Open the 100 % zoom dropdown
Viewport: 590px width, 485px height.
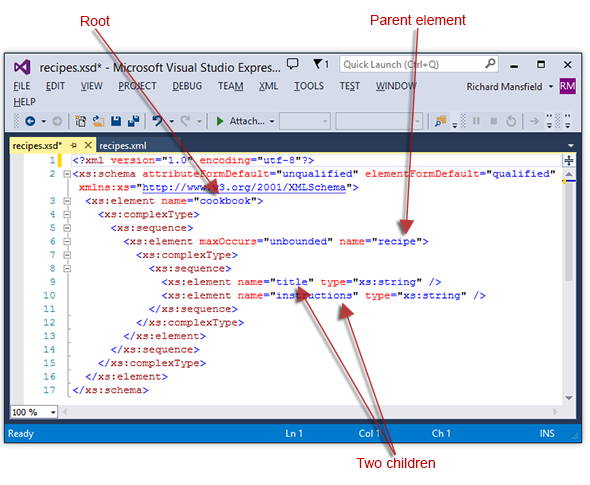tap(53, 412)
